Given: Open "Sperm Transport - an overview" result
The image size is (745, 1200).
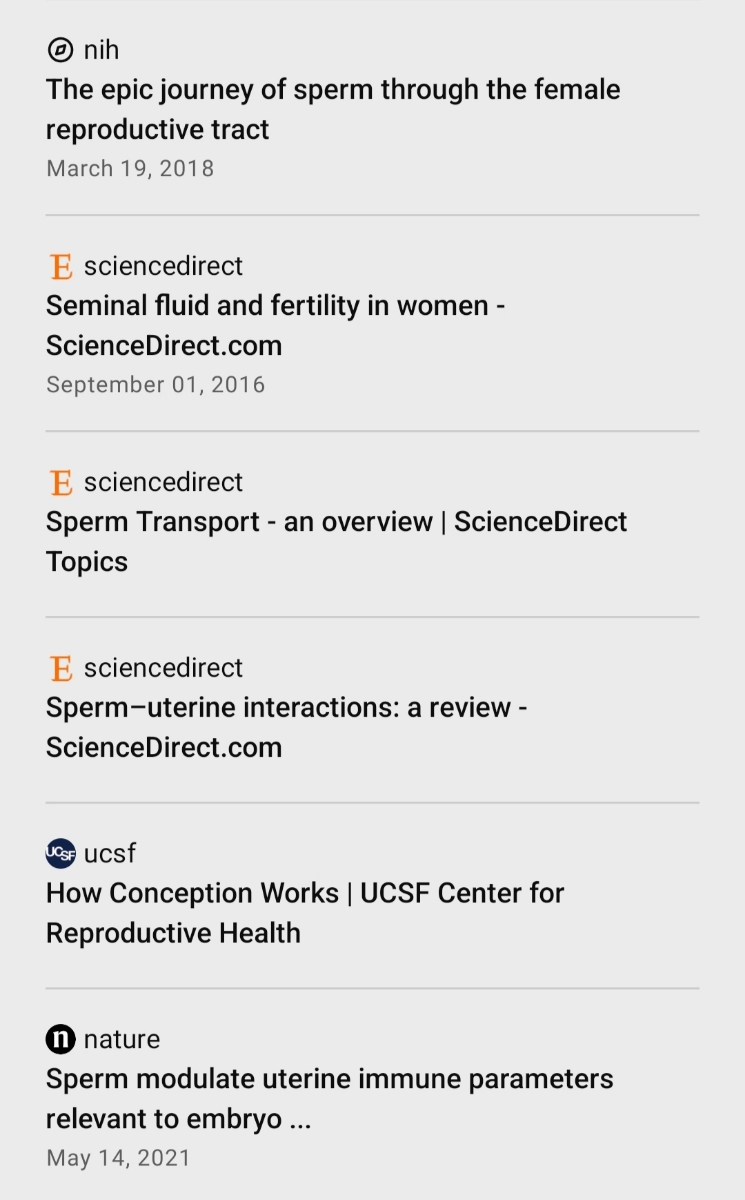Looking at the screenshot, I should point(336,541).
